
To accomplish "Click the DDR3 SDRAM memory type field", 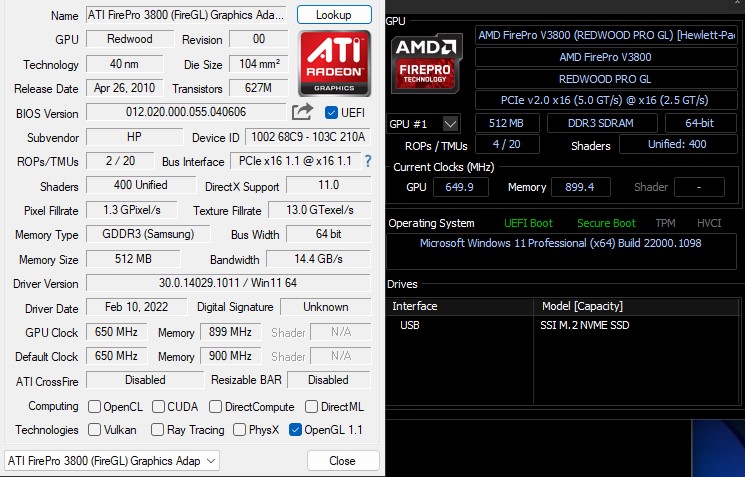I will click(x=602, y=124).
